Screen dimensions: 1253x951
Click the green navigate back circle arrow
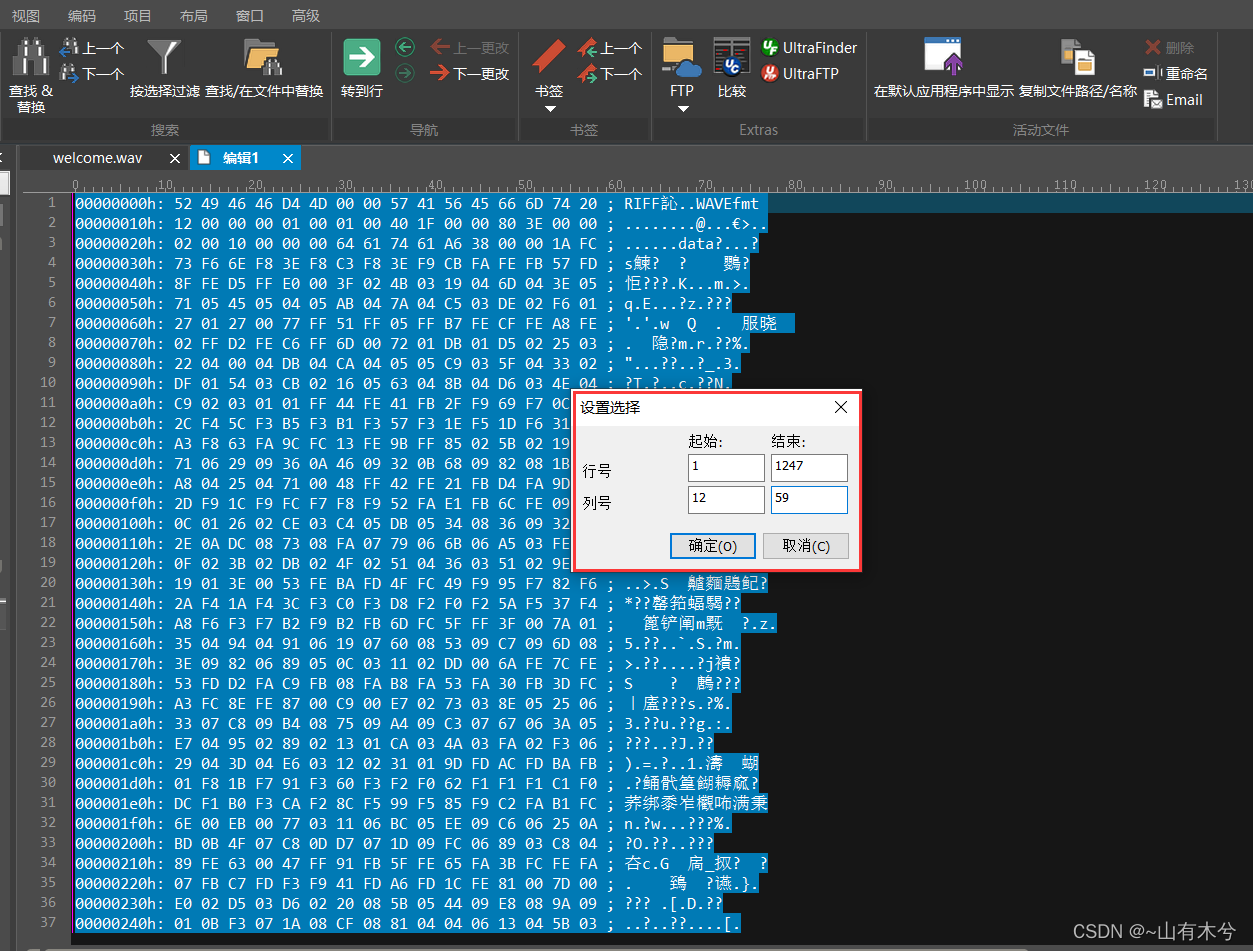point(405,47)
